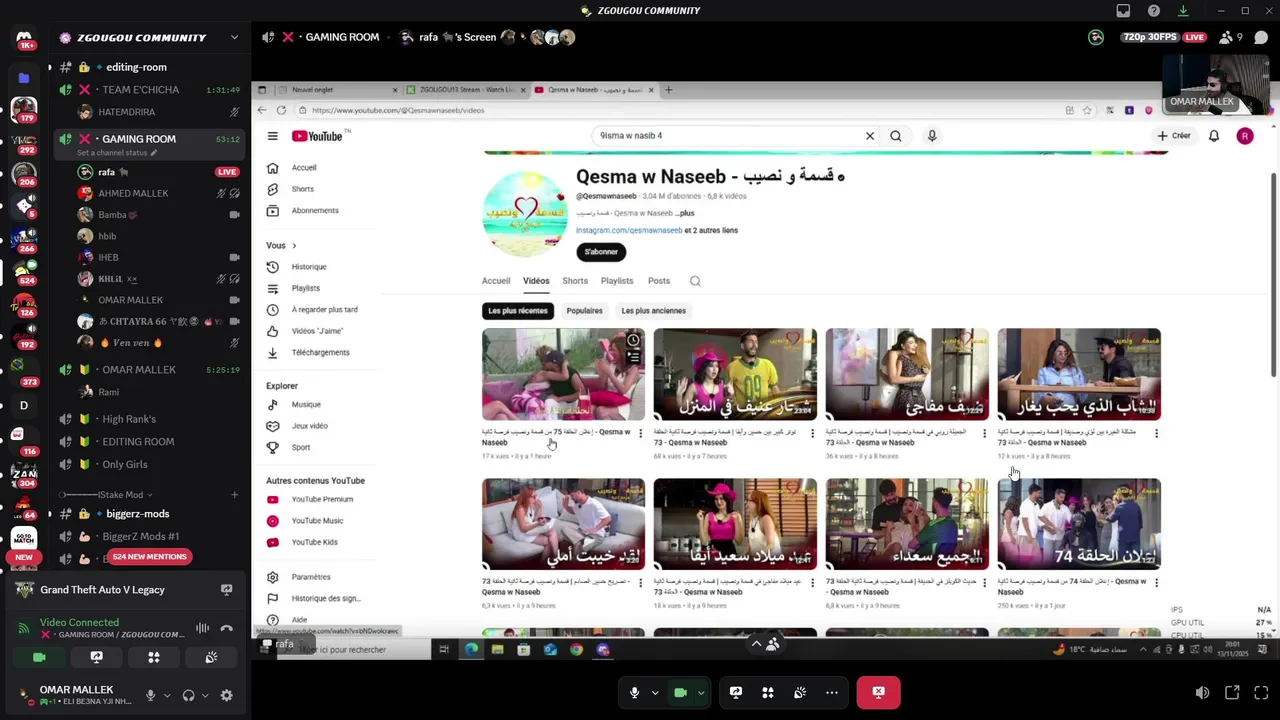Open the stream chat bubble icon
Viewport: 1280px width, 720px height.
[1261, 38]
